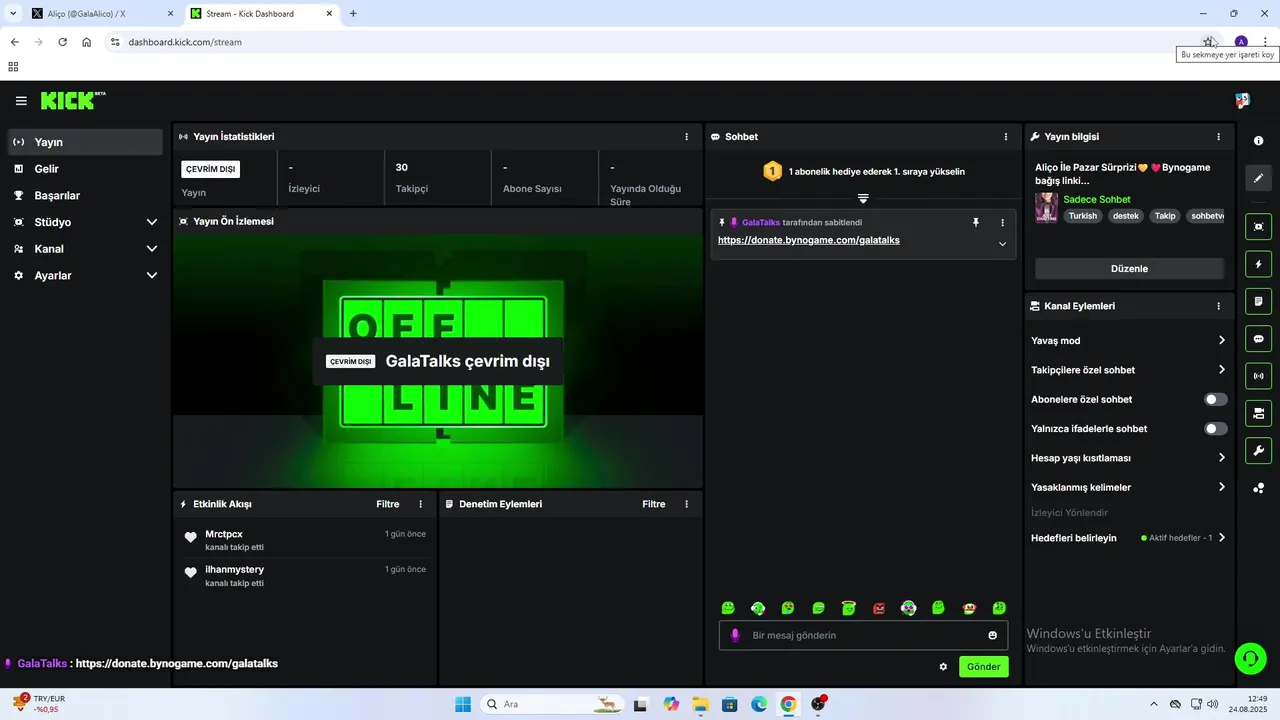The height and width of the screenshot is (720, 1280).
Task: Toggle the broadcast statistics icon in the right sidebar
Action: 1258,376
